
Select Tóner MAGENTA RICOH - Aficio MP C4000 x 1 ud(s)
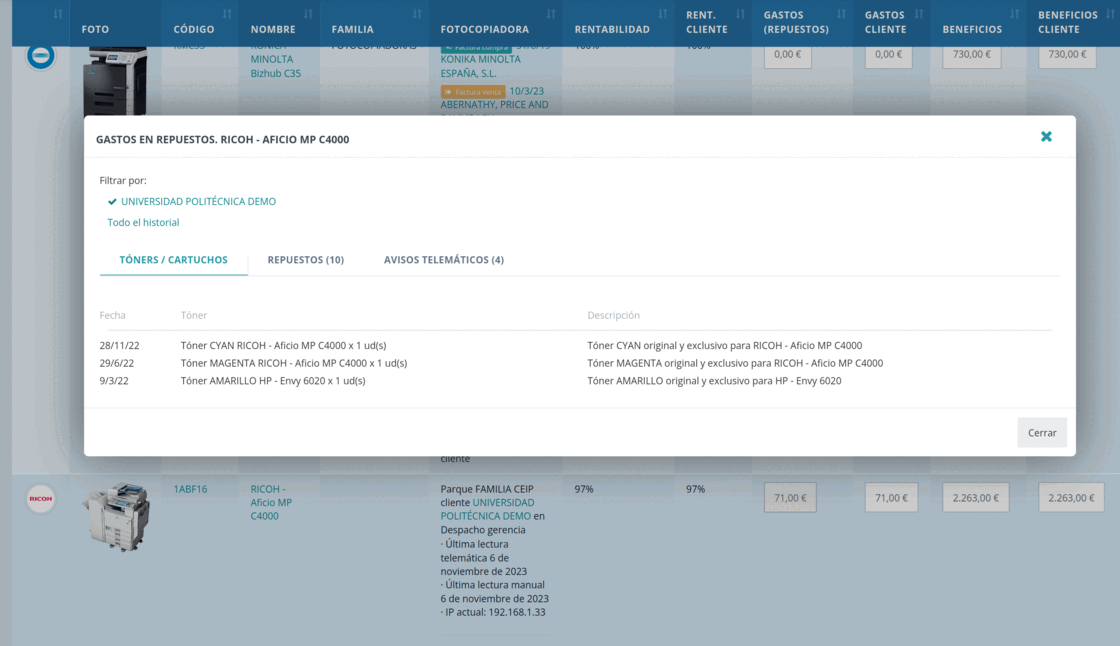click(x=294, y=363)
